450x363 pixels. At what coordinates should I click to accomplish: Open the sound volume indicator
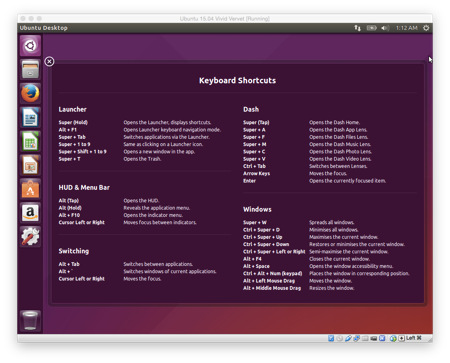(385, 28)
